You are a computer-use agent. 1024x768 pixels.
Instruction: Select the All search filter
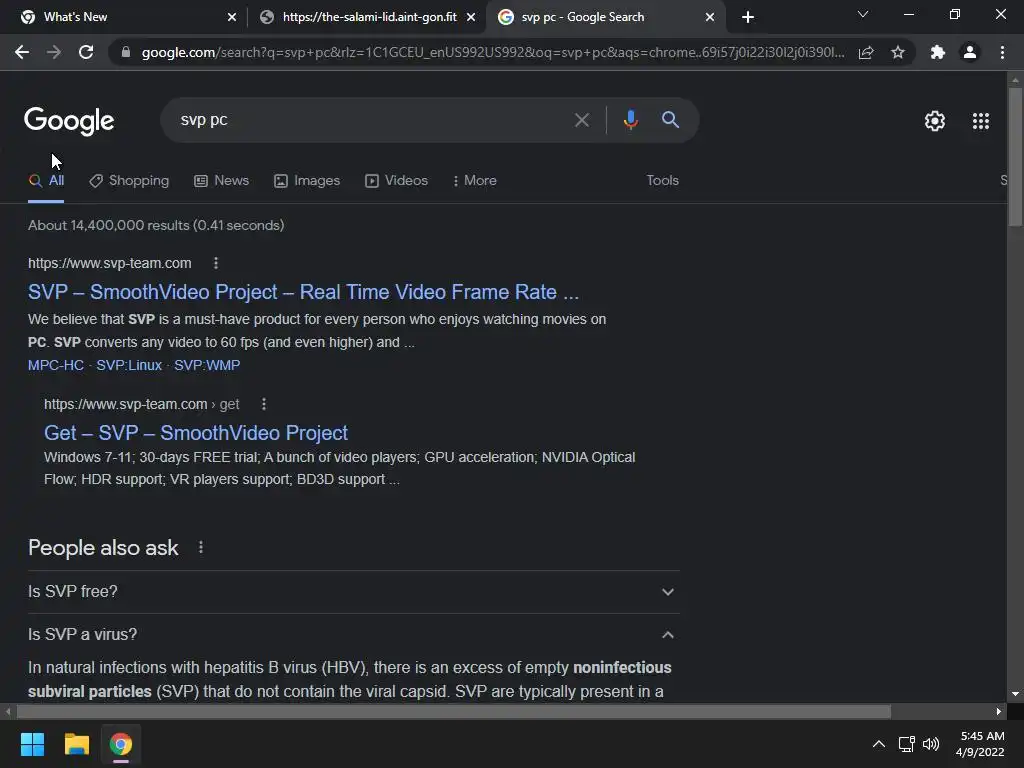46,181
